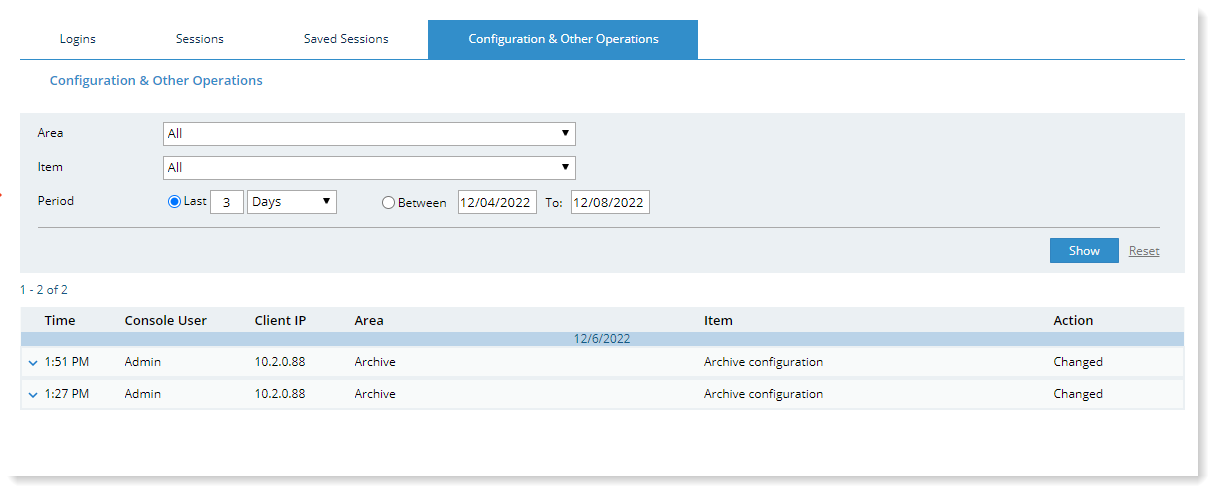Expand the 1:51 PM row chevron
1216x494 pixels.
click(33, 363)
